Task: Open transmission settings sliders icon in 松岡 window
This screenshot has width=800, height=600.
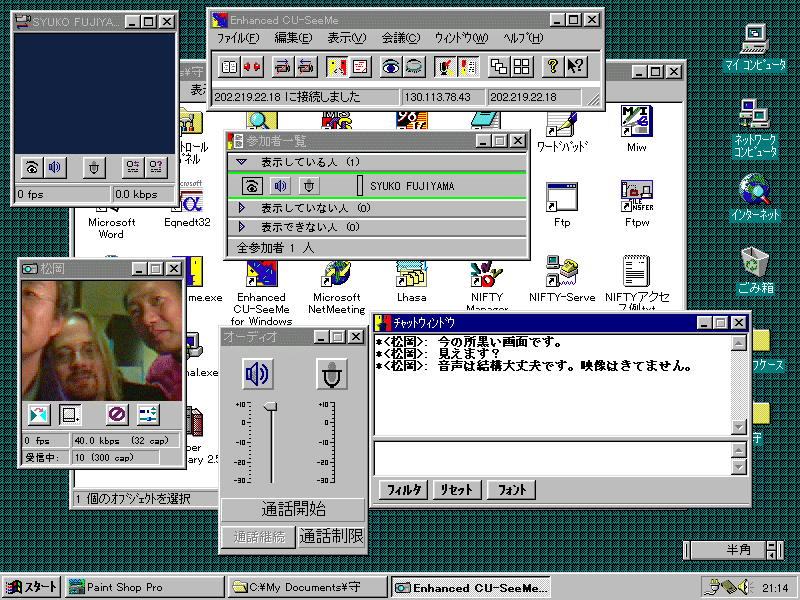Action: pos(148,415)
